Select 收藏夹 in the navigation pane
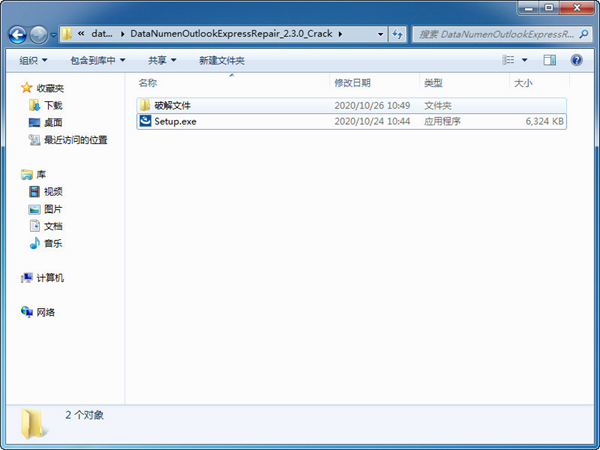Image resolution: width=600 pixels, height=450 pixels. tap(50, 88)
